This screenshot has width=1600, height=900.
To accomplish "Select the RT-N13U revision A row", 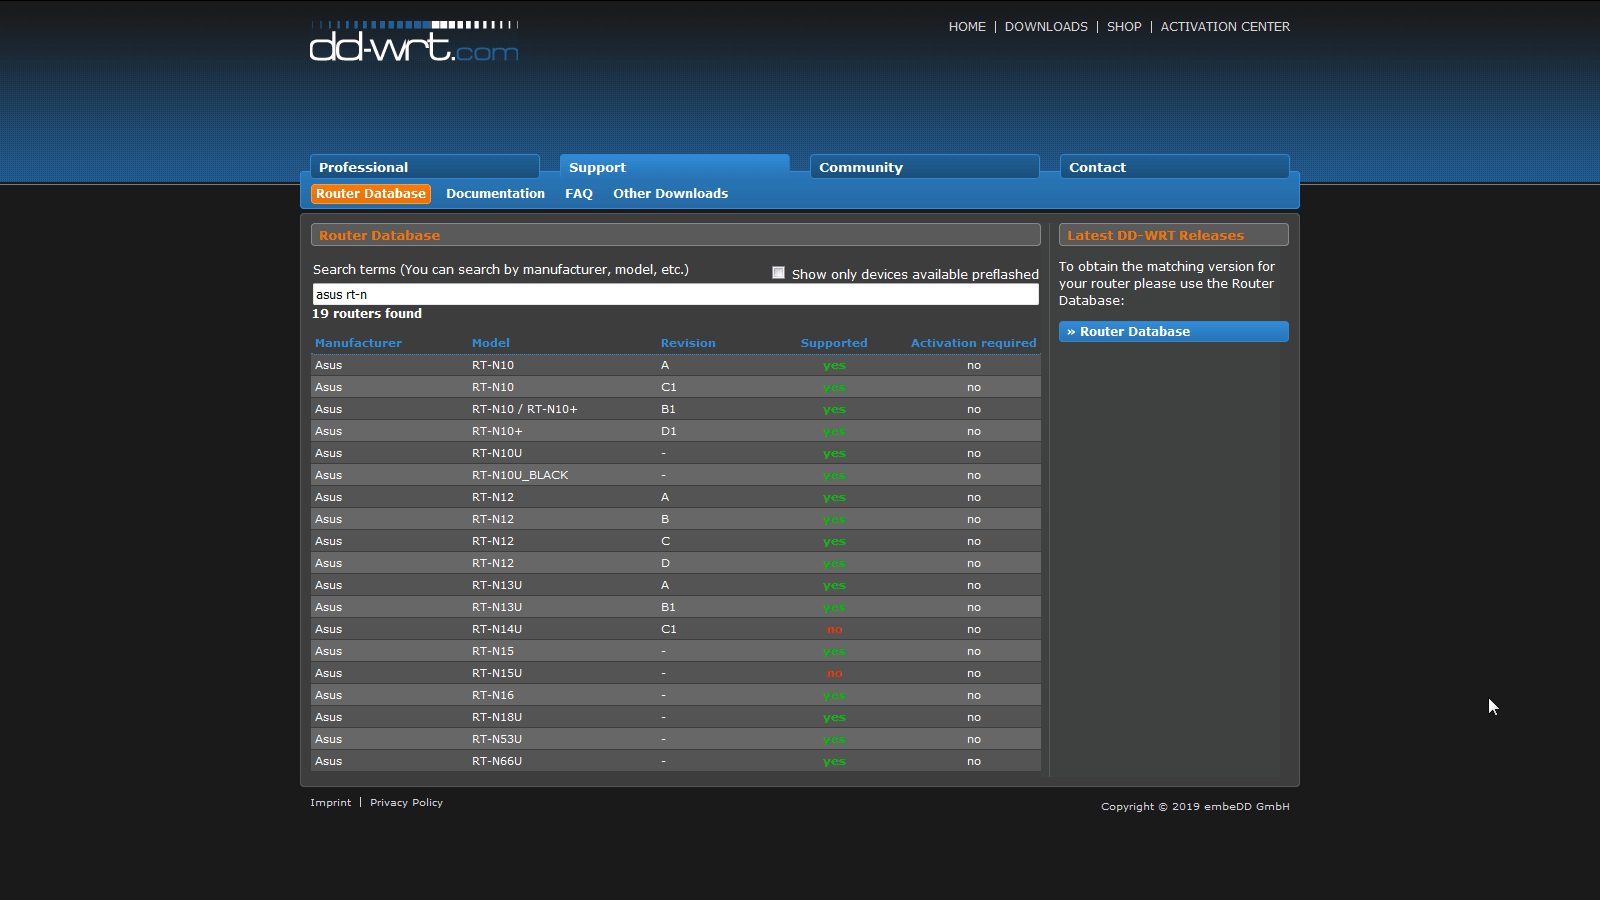I will (x=676, y=585).
